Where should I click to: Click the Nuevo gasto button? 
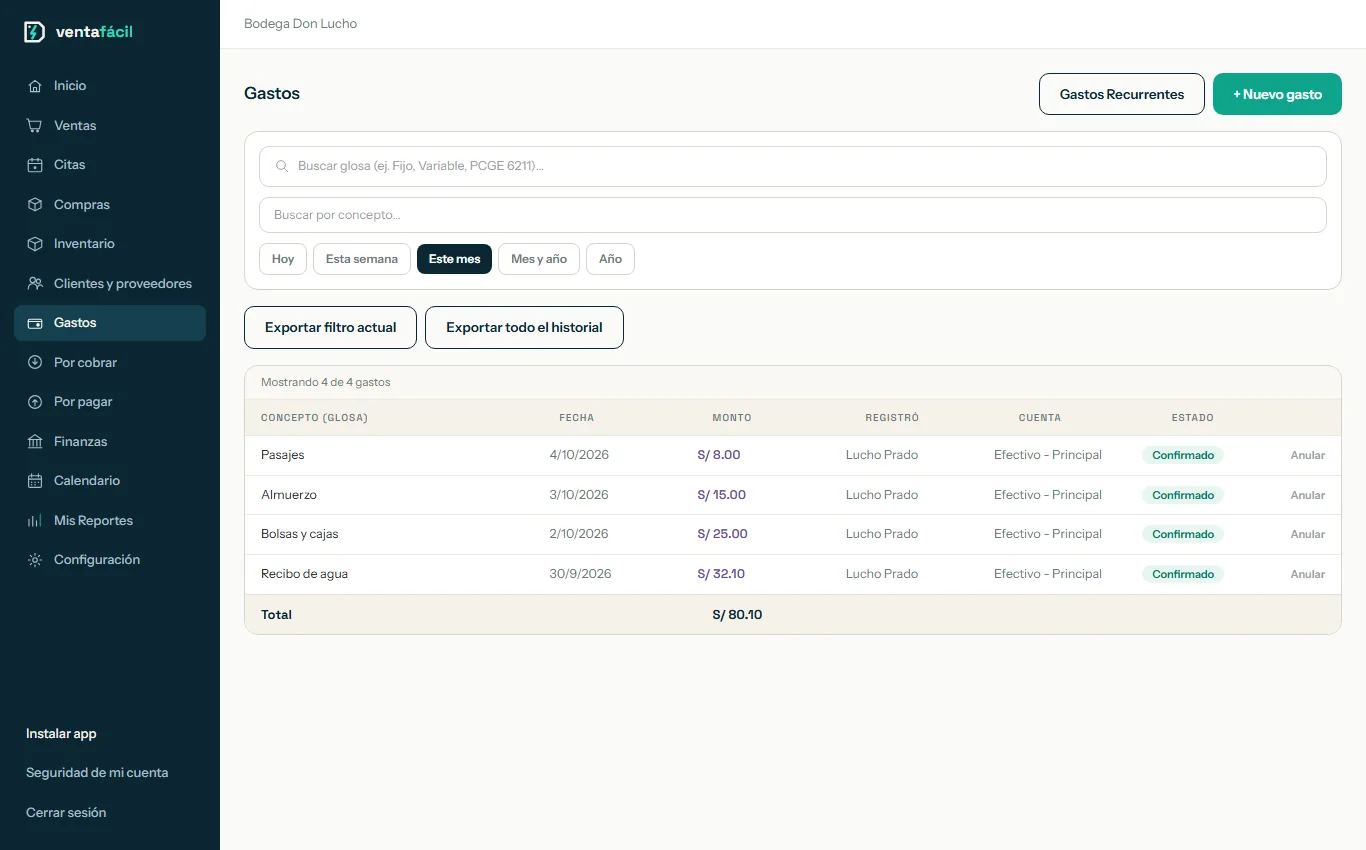[1277, 94]
